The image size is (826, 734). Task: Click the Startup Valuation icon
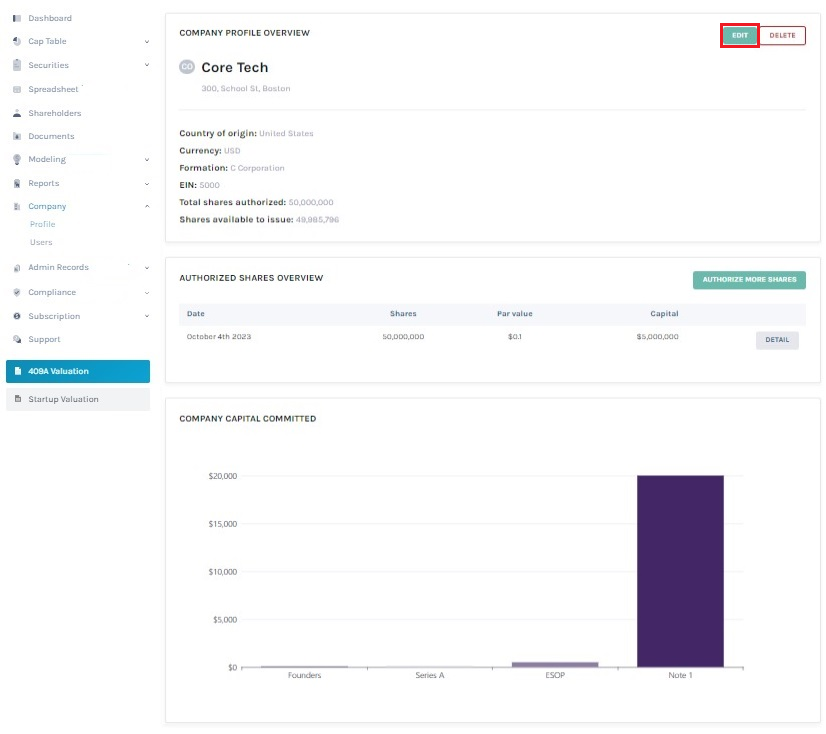(18, 399)
